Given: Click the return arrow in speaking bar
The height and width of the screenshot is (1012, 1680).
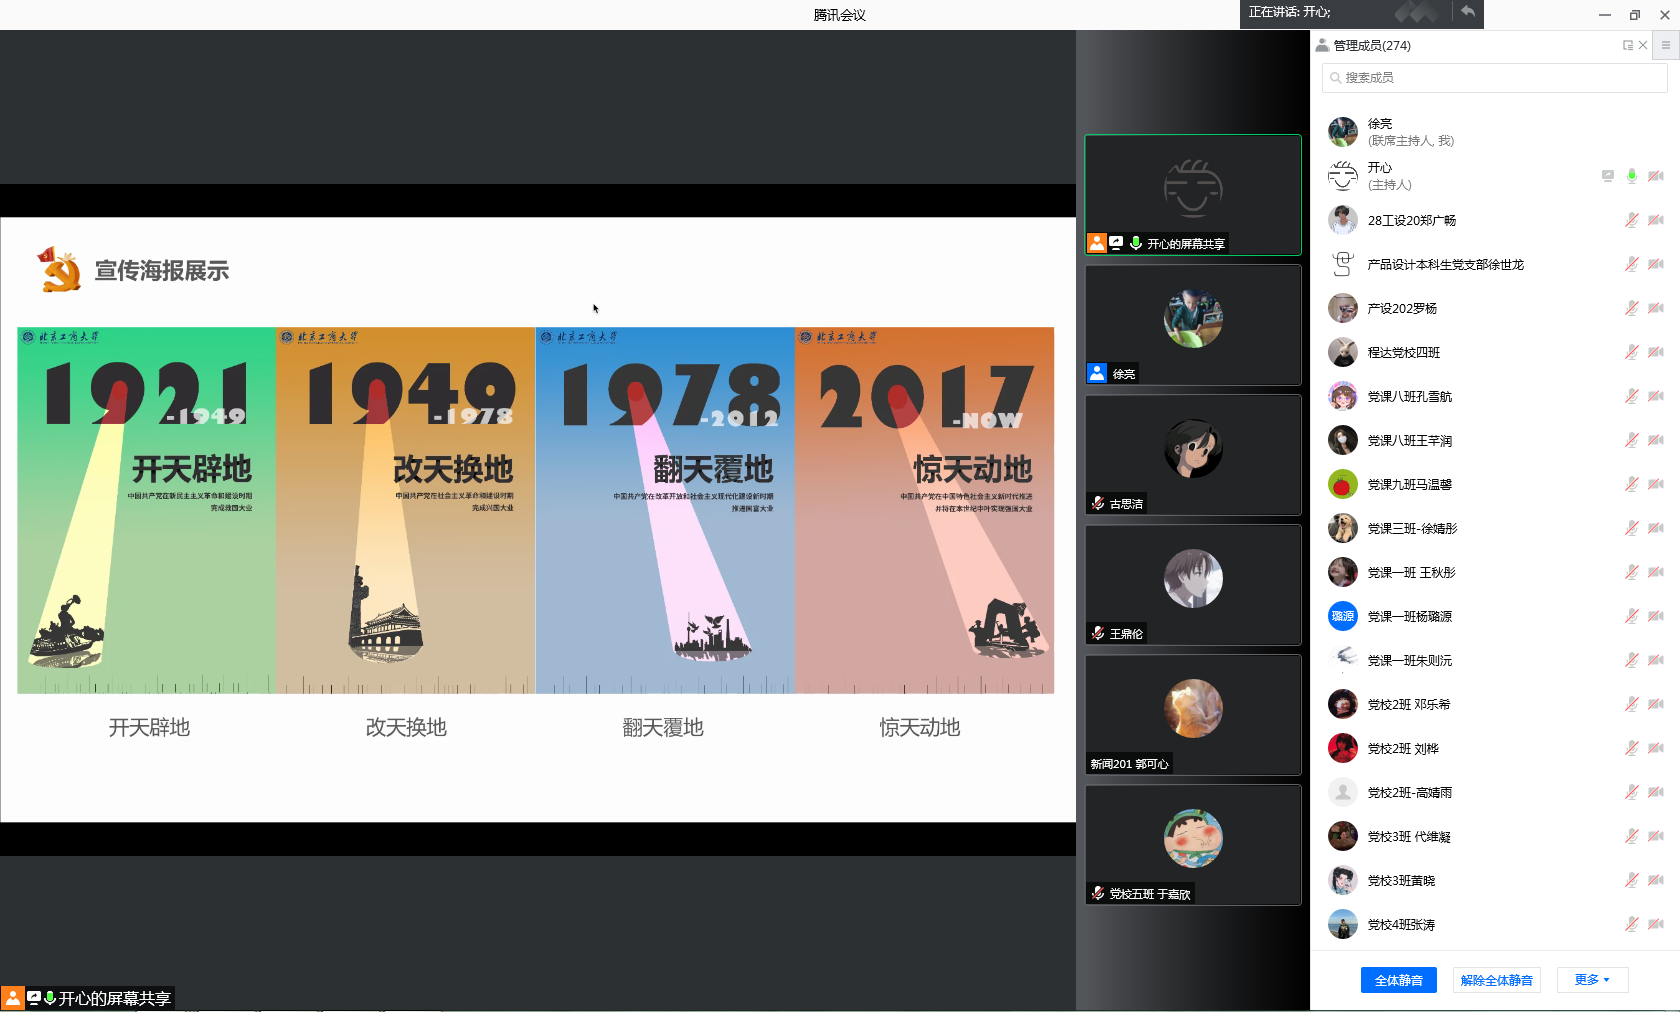Looking at the screenshot, I should [x=1467, y=12].
